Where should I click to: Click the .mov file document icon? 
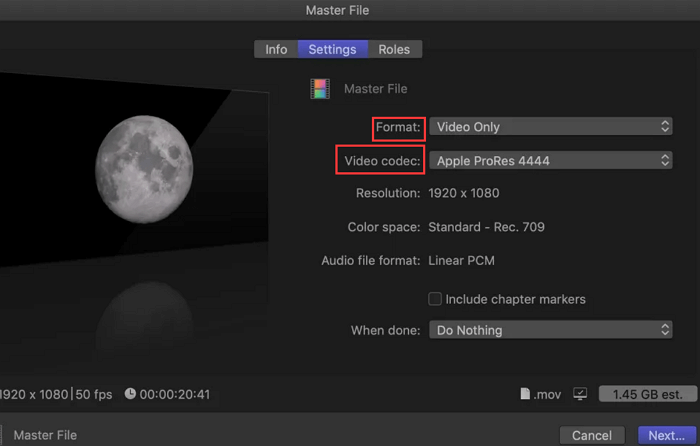(x=525, y=394)
